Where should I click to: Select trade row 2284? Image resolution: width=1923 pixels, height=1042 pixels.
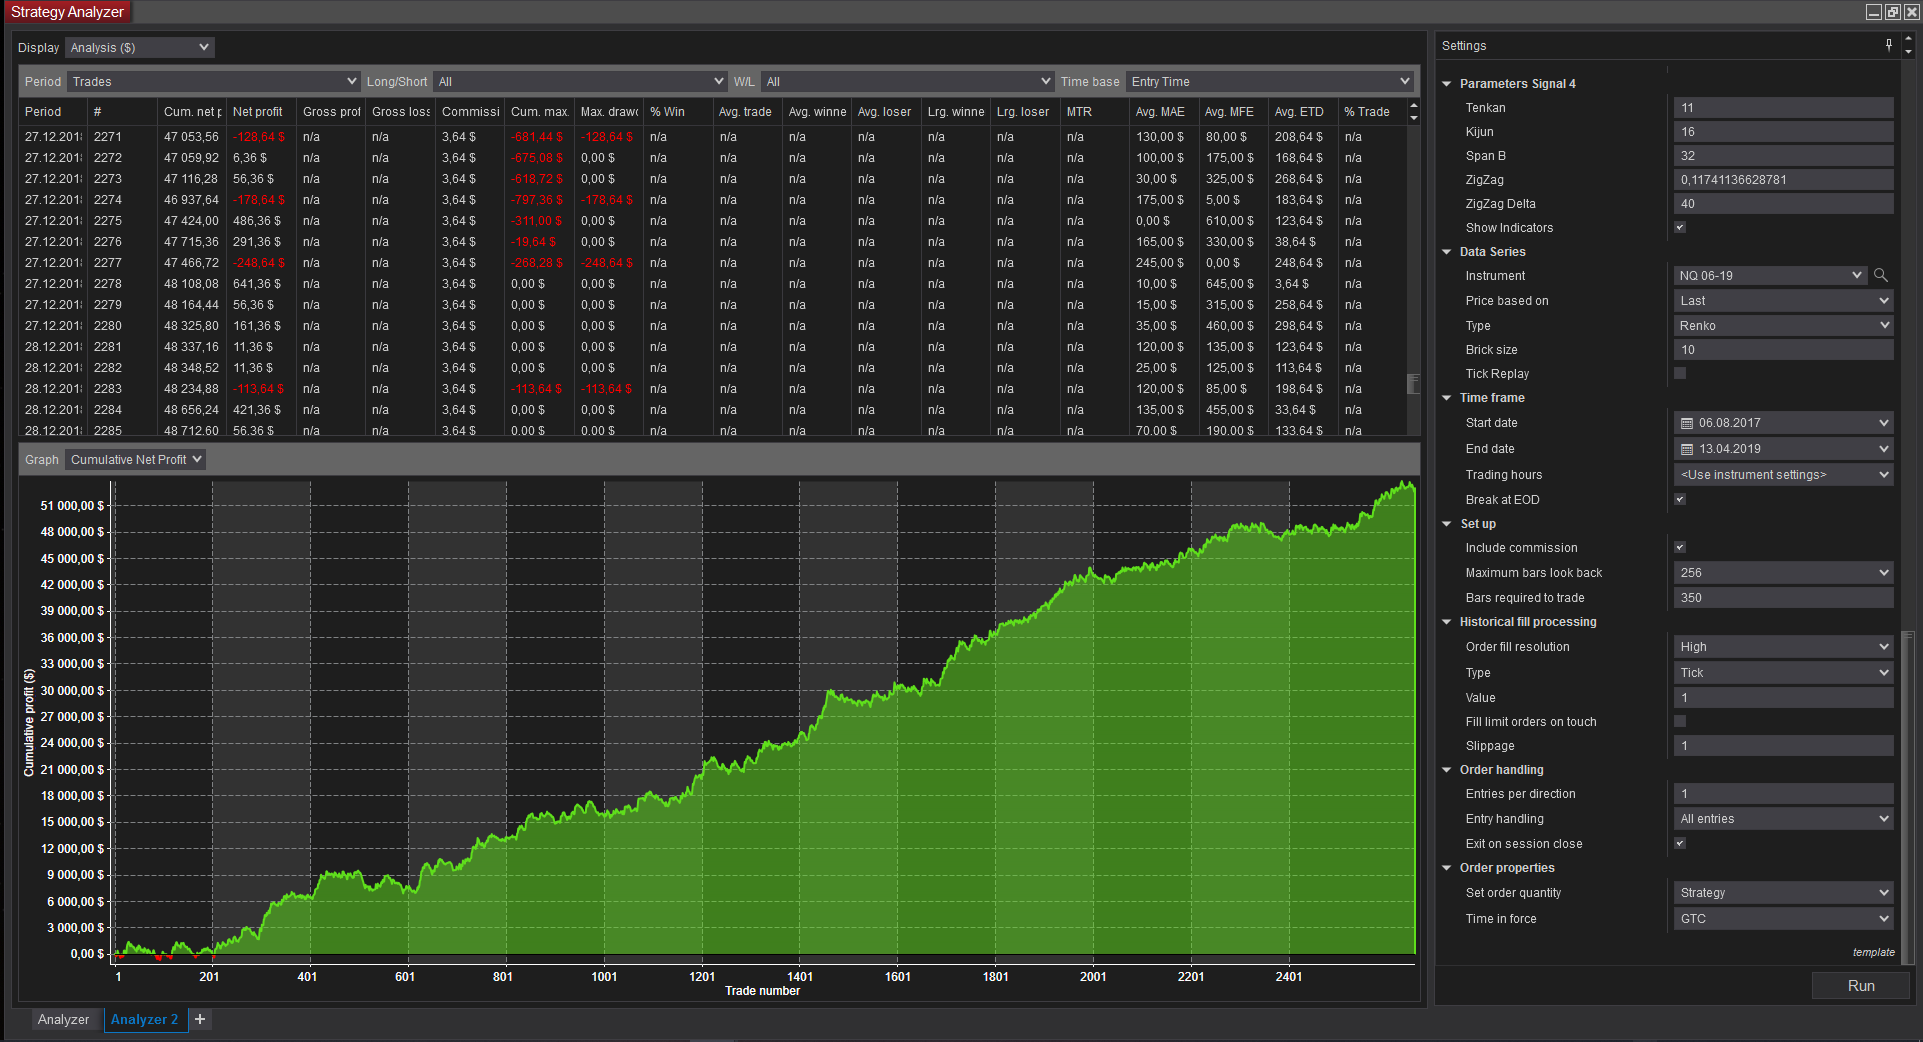coord(714,410)
